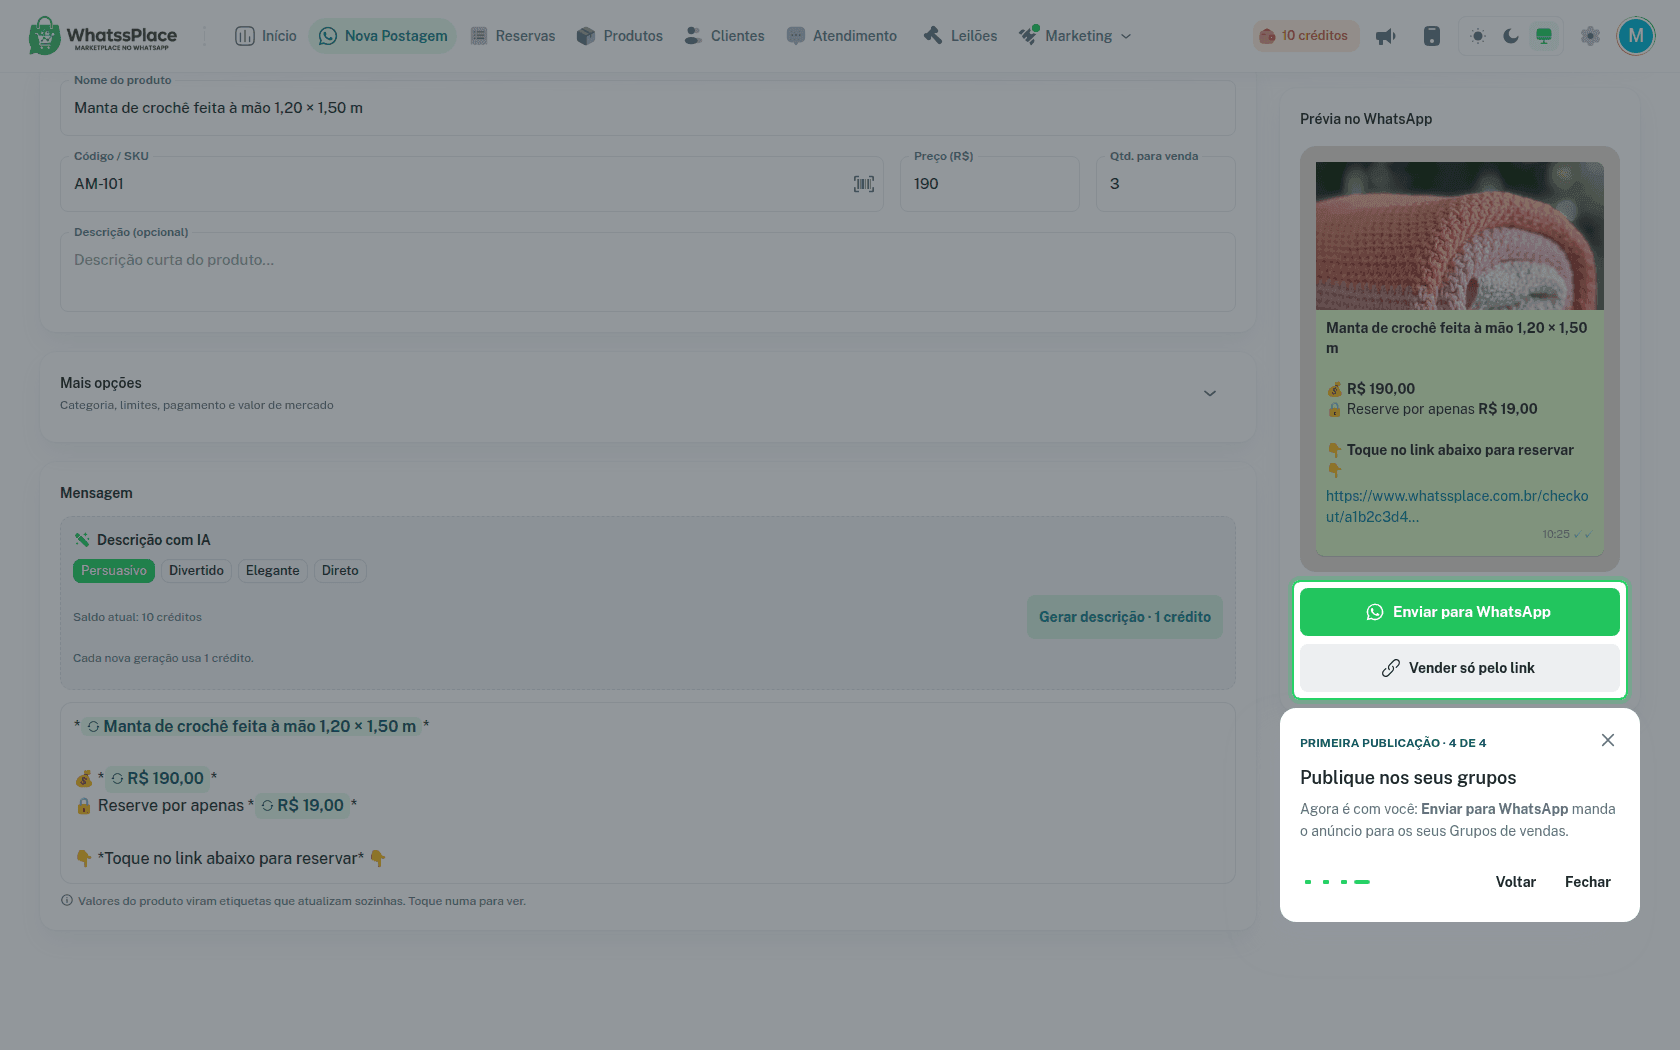
Task: Go to Produtos section
Action: pos(620,36)
